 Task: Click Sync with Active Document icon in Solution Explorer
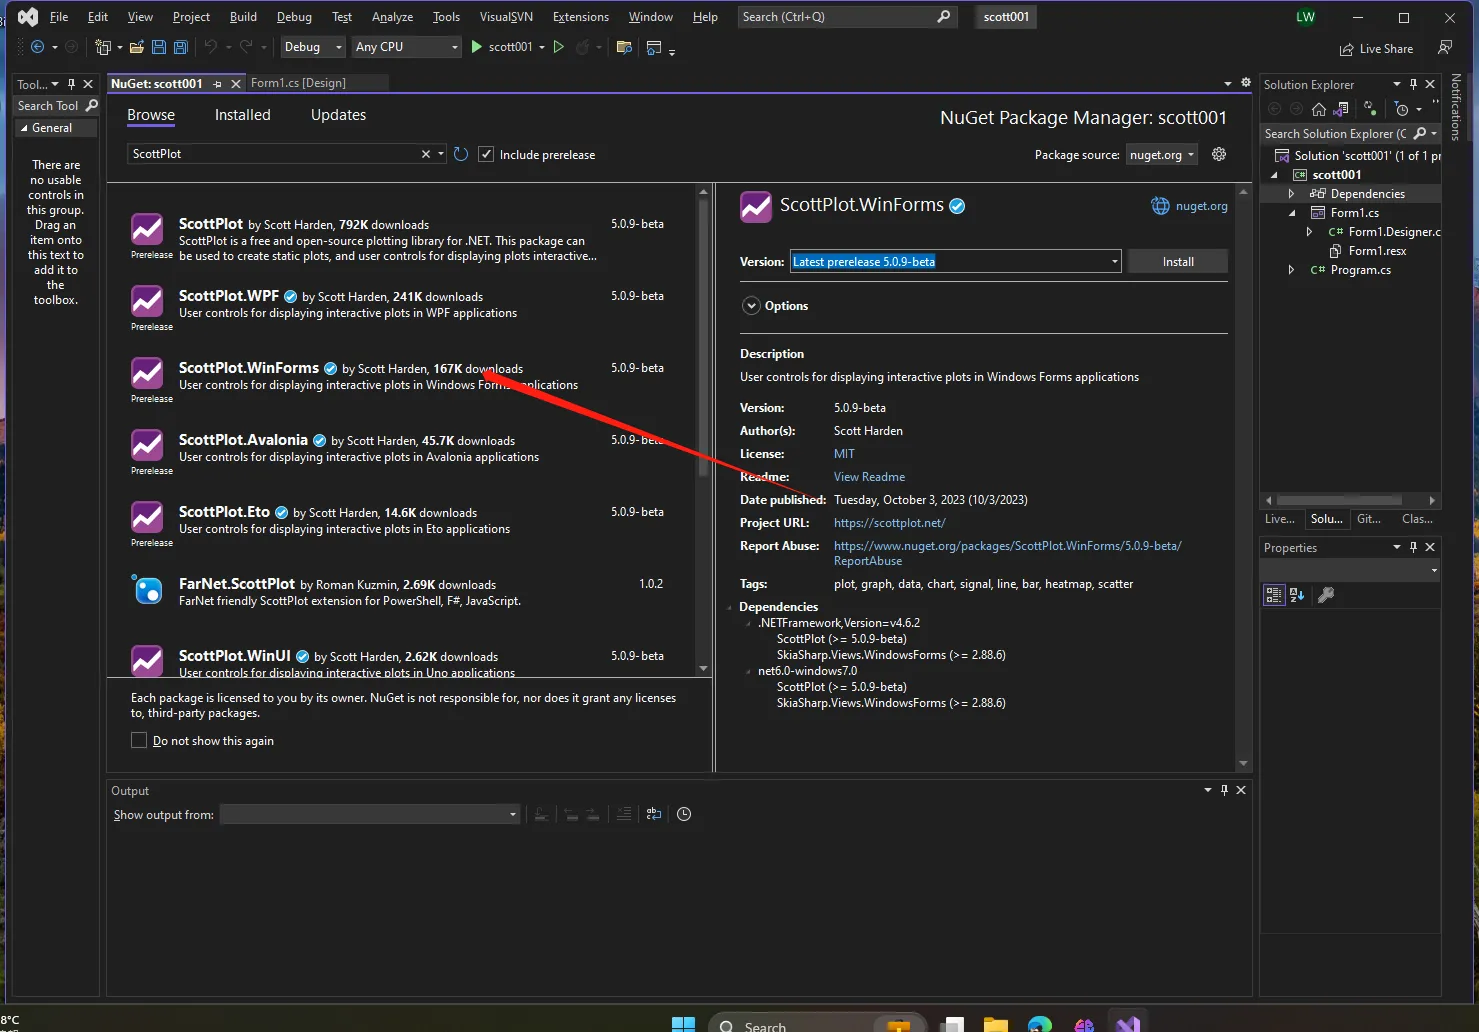coord(1370,109)
